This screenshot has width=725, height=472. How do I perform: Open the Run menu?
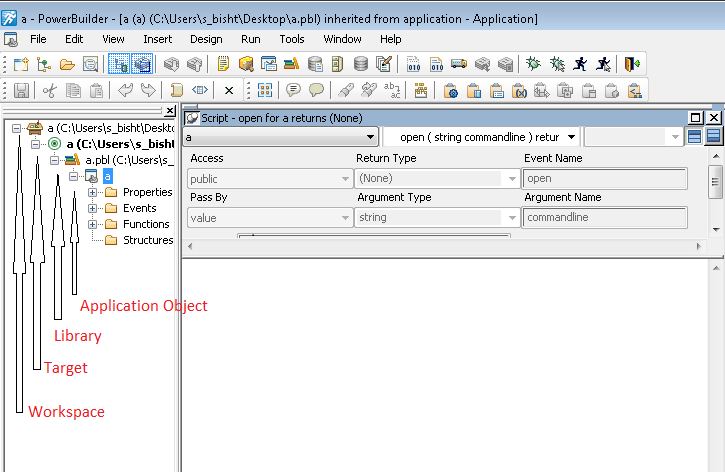pyautogui.click(x=251, y=39)
